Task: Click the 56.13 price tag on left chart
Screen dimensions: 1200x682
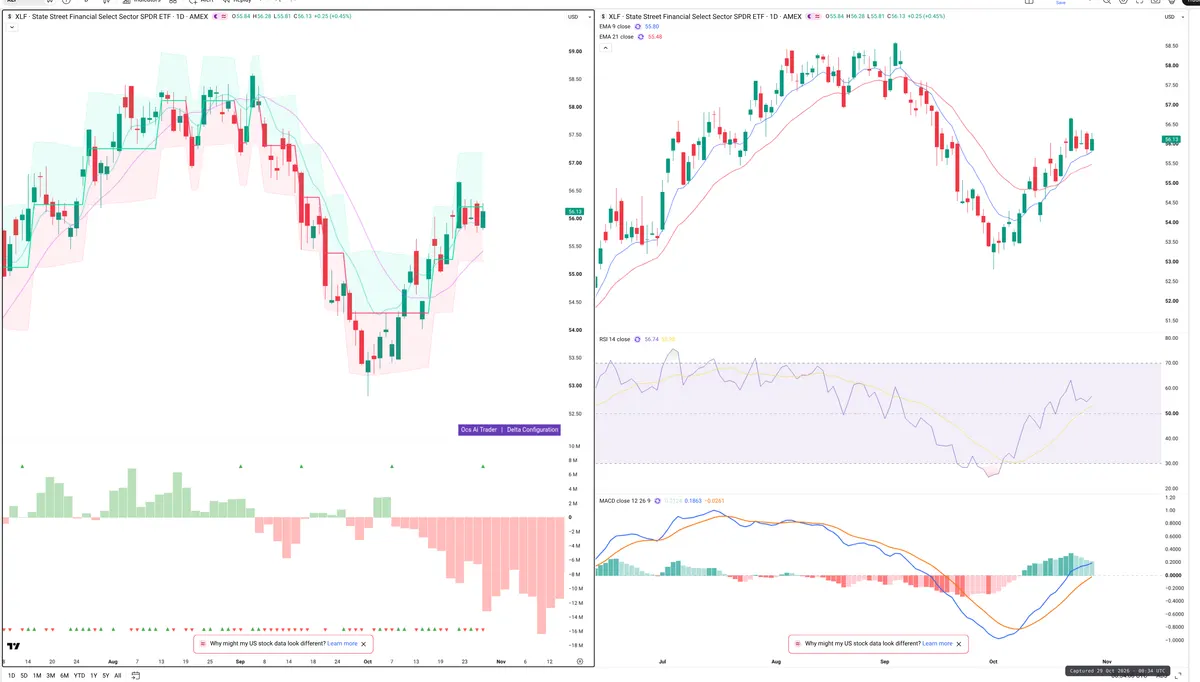Action: (574, 212)
